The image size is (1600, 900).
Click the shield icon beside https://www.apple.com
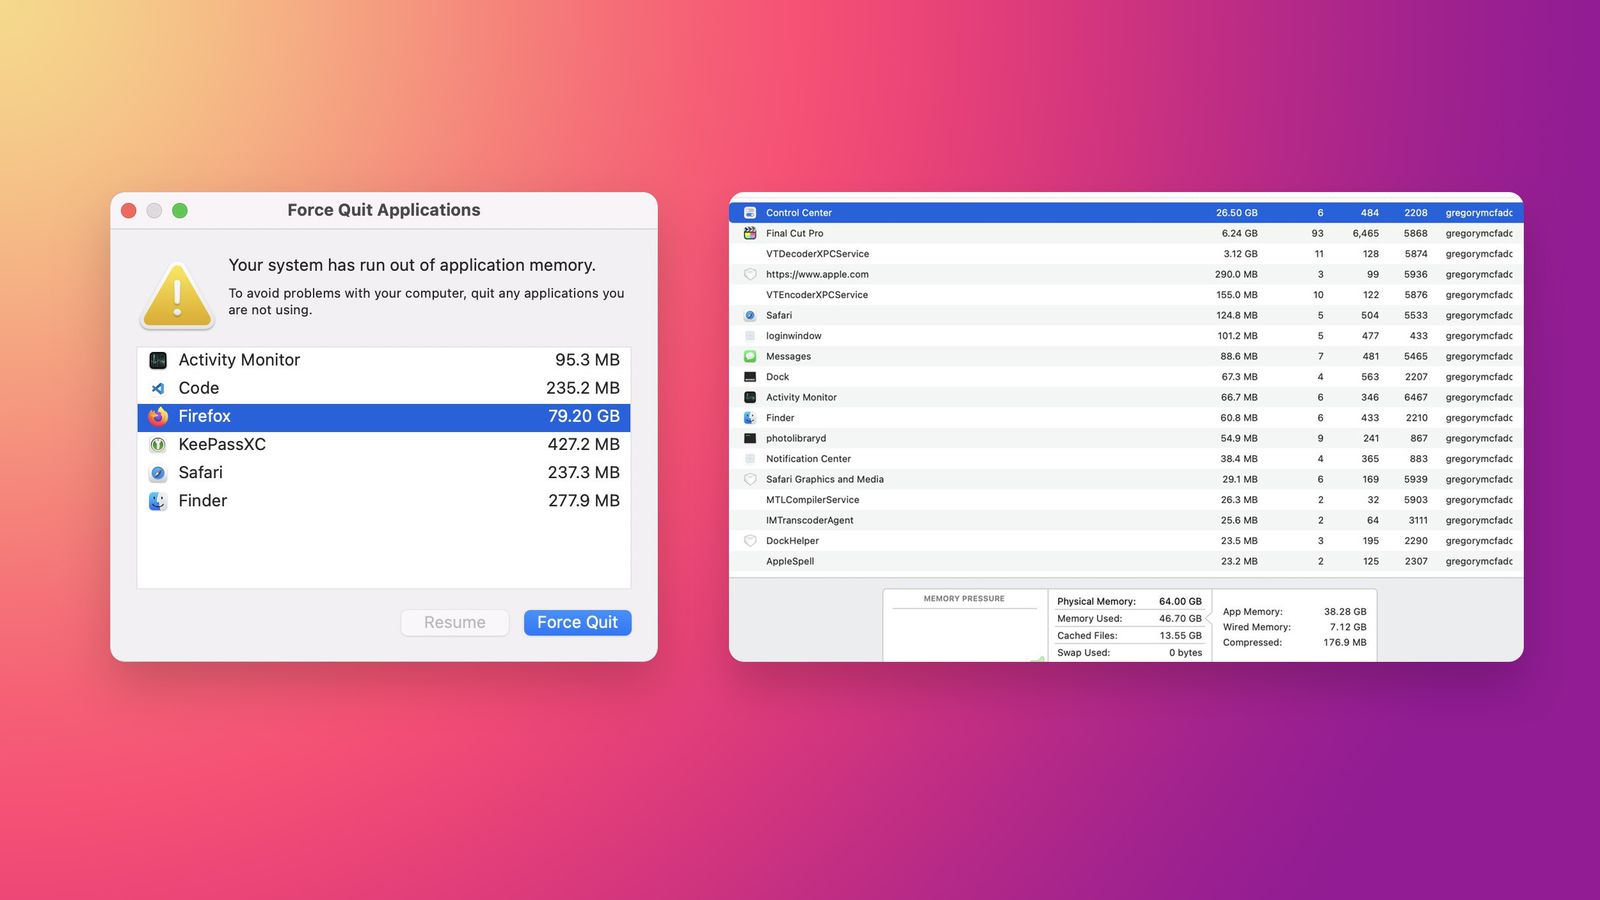750,274
